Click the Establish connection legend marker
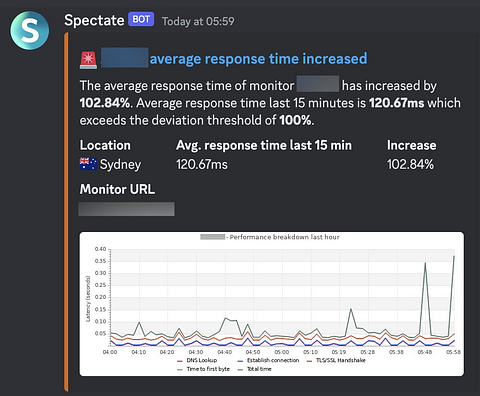Screen dimensions: 480x396 pyautogui.click(x=240, y=361)
